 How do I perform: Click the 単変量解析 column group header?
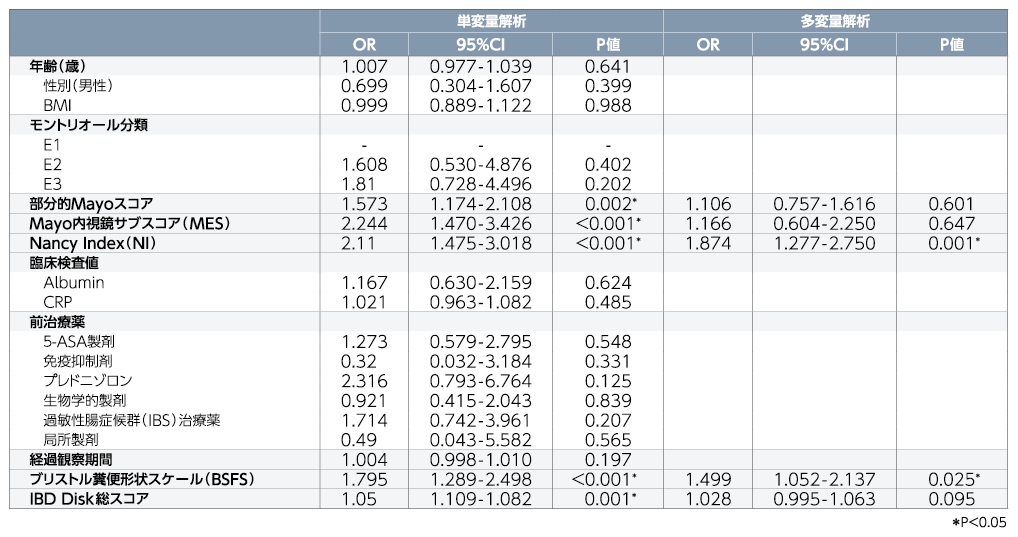491,21
